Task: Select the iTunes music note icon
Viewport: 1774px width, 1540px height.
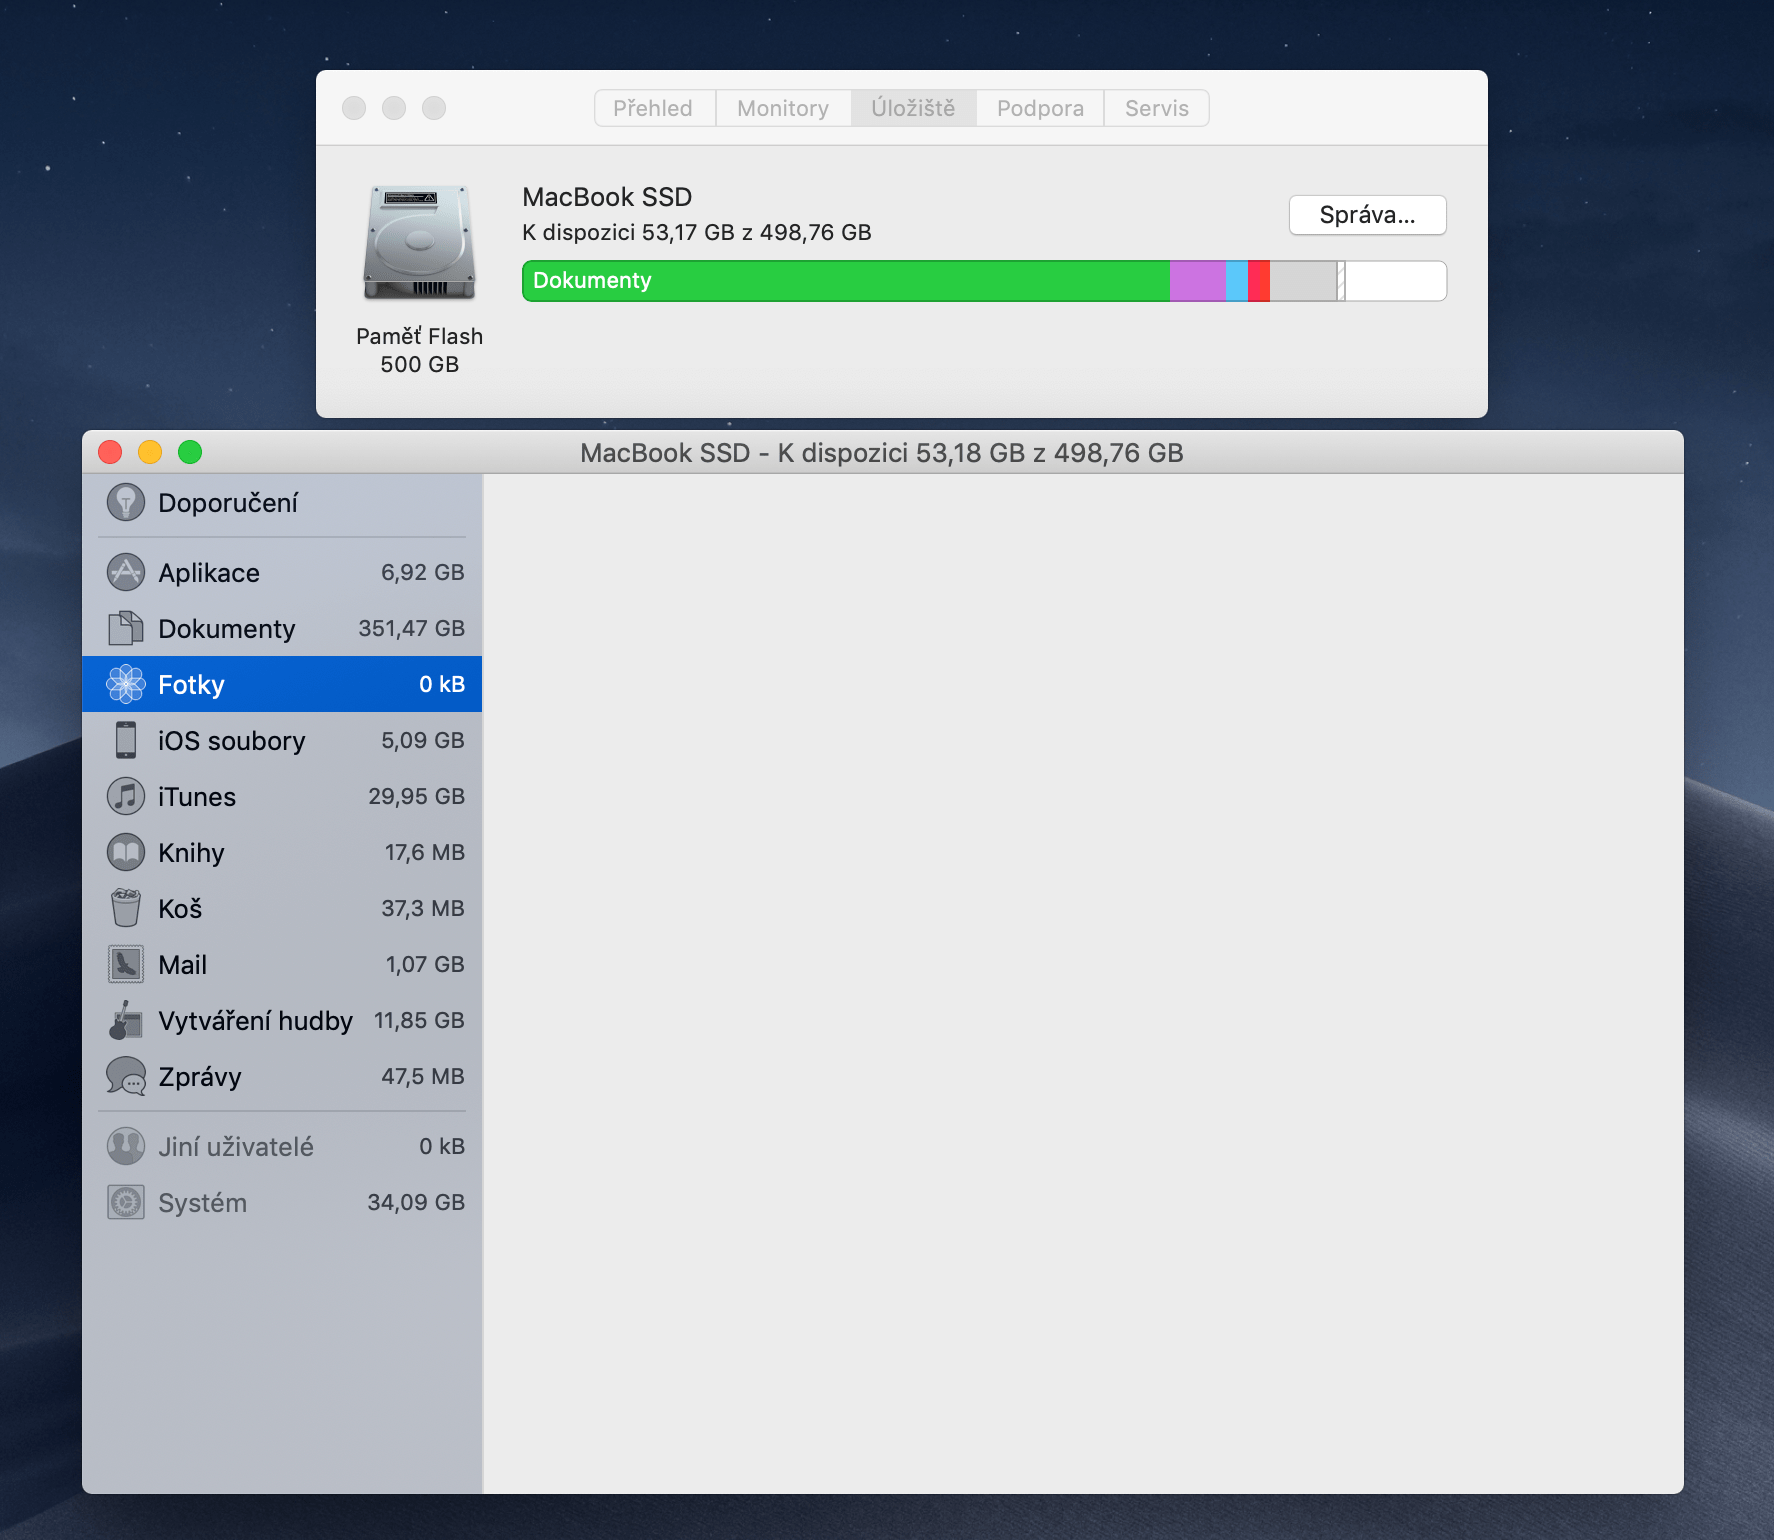Action: [x=126, y=796]
